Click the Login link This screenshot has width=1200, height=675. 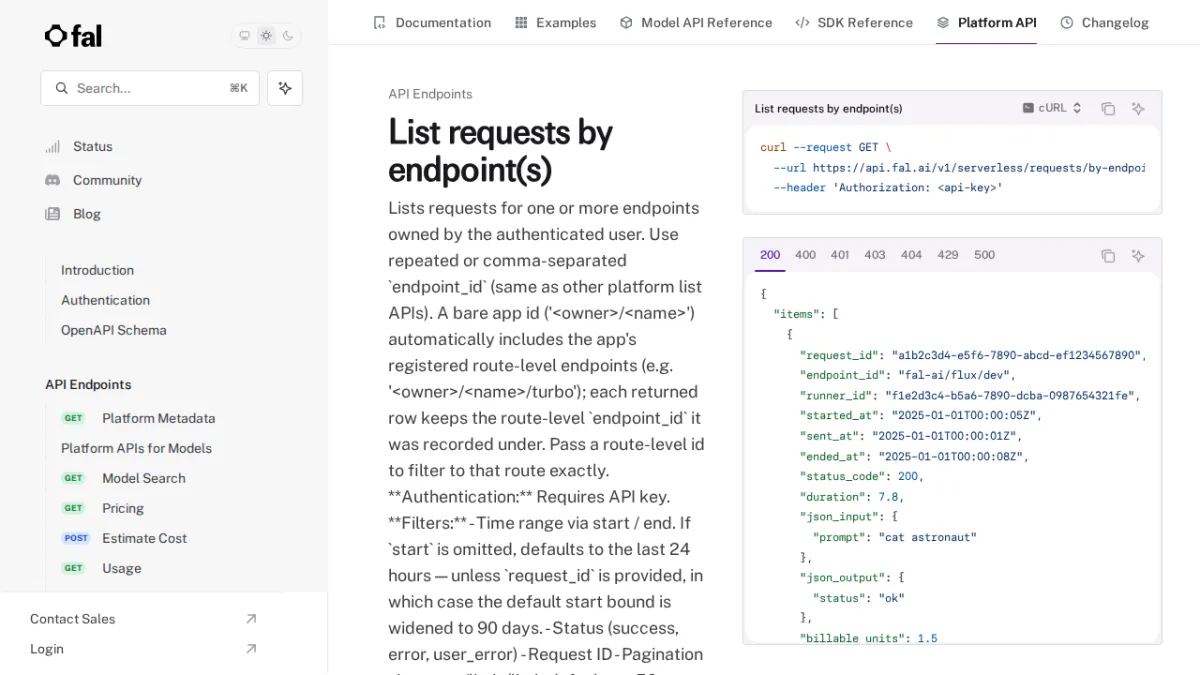[x=47, y=649]
